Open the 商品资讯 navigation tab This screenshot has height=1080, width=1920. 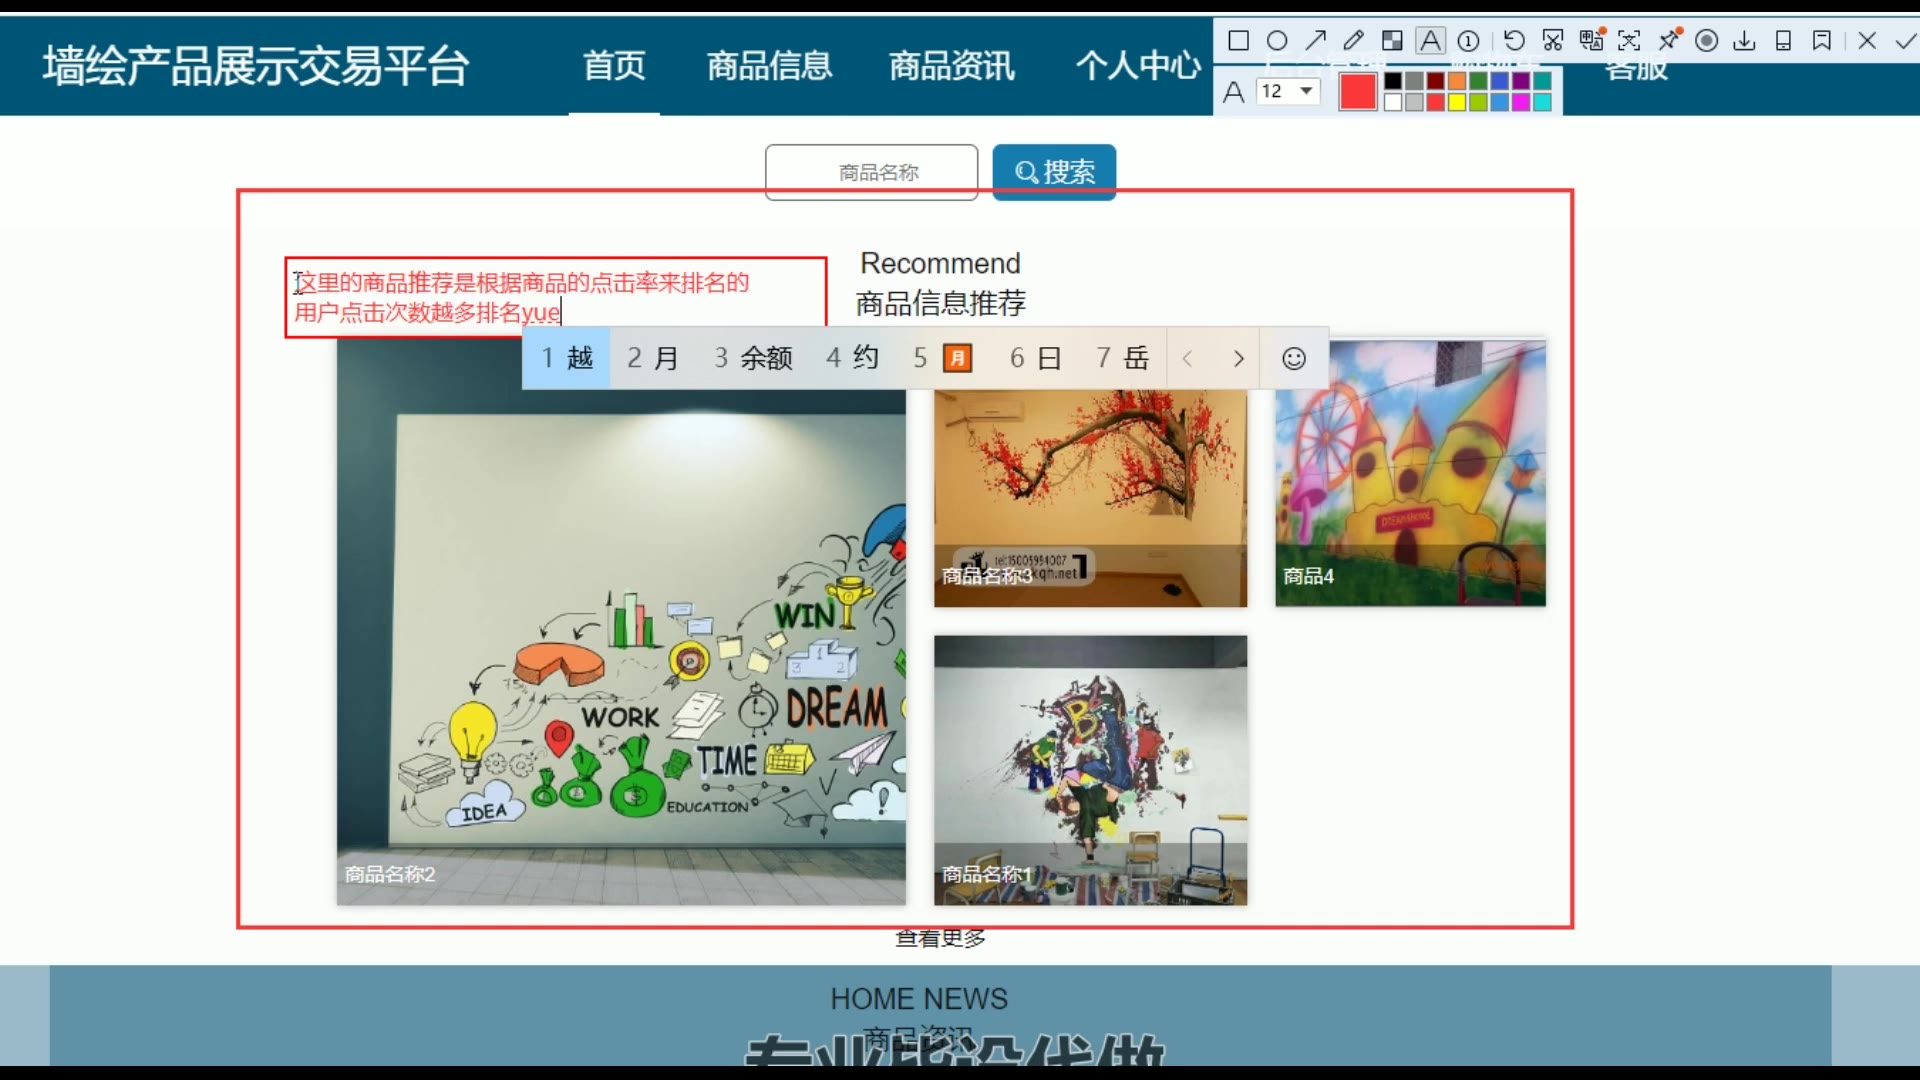[x=952, y=66]
